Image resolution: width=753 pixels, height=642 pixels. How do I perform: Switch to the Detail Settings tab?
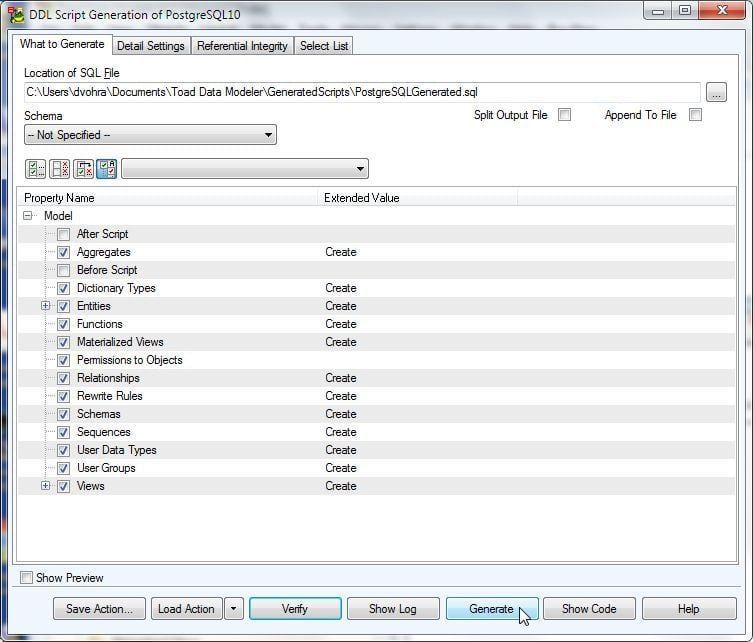(151, 46)
